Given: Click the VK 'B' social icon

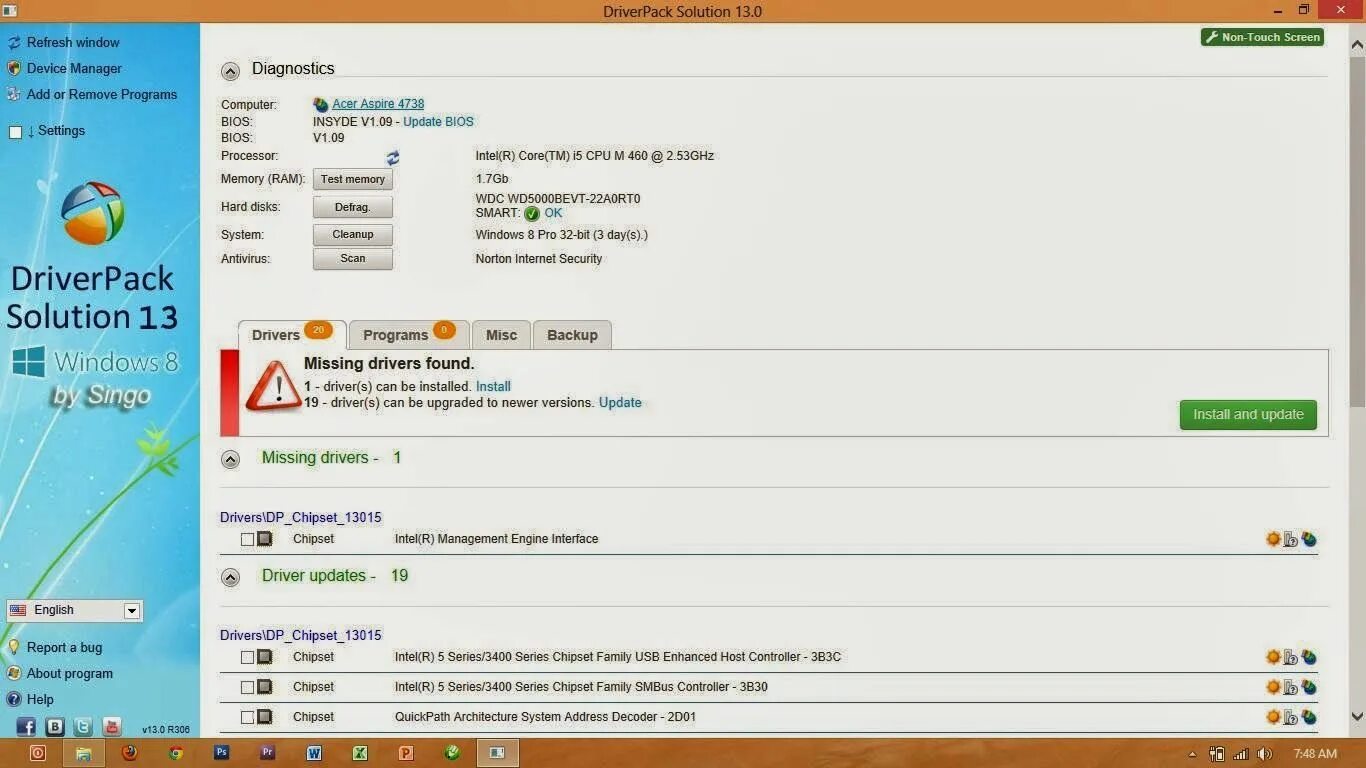Looking at the screenshot, I should (55, 727).
